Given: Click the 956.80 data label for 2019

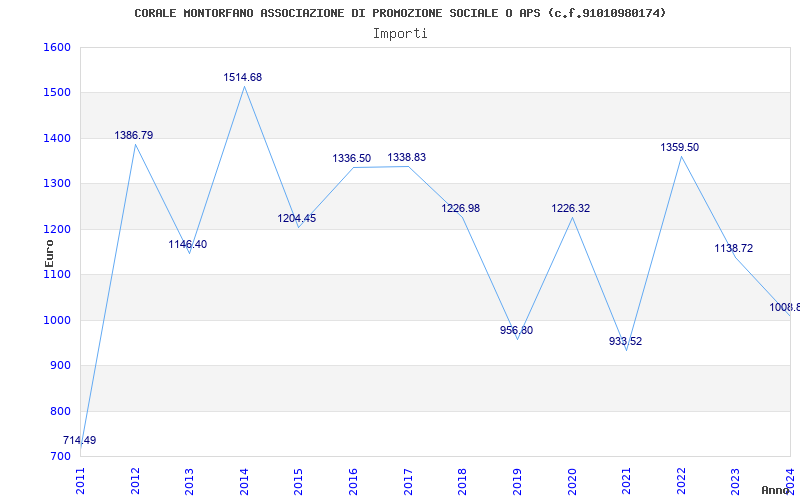Looking at the screenshot, I should point(516,330).
